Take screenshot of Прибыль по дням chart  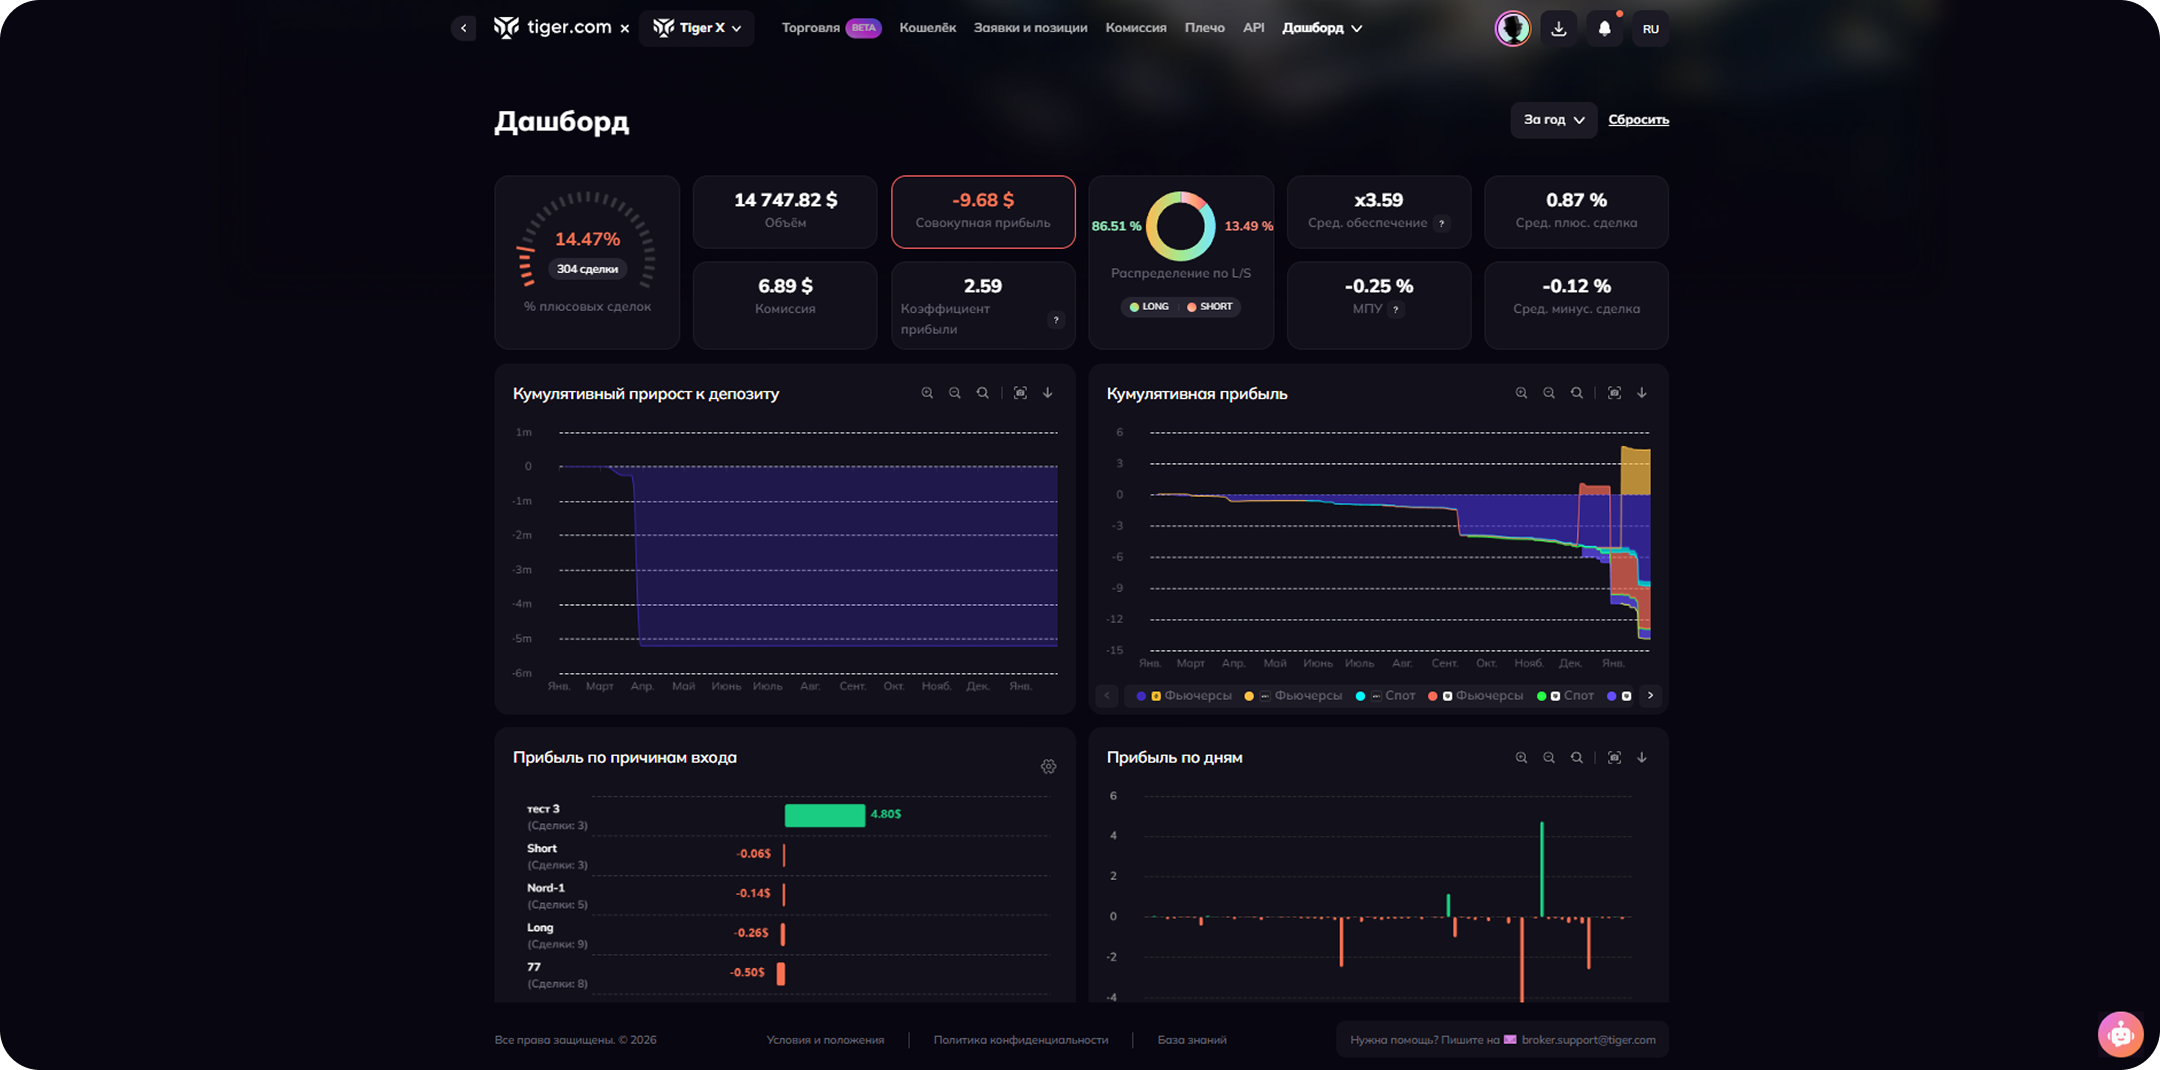point(1614,758)
